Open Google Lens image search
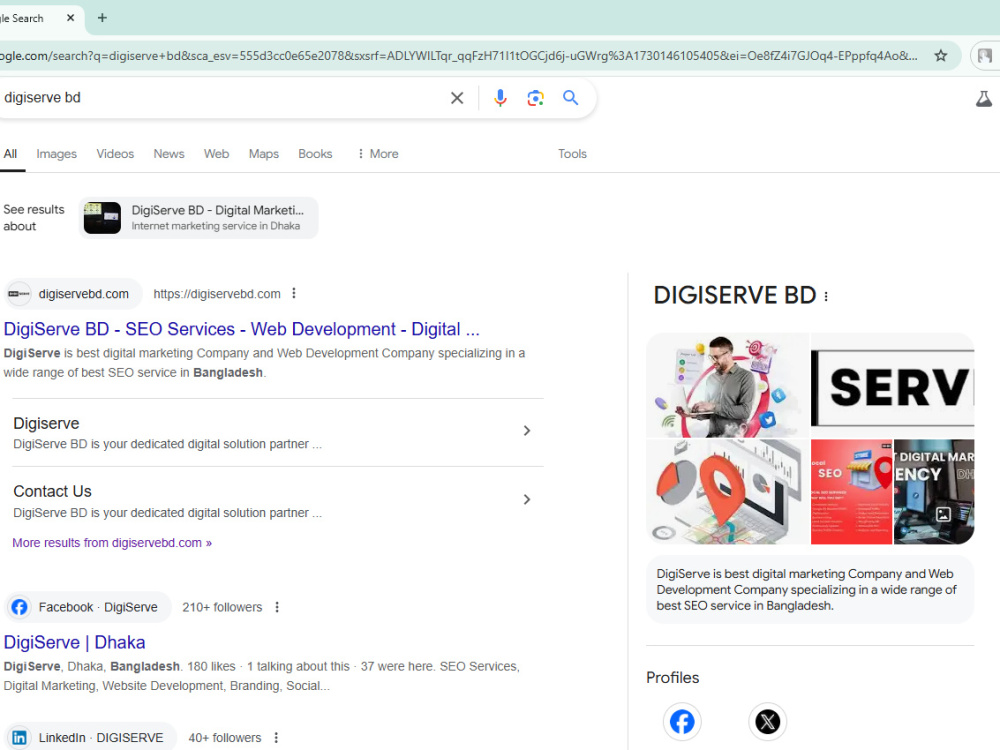Screen dimensions: 1000x750 coord(536,98)
